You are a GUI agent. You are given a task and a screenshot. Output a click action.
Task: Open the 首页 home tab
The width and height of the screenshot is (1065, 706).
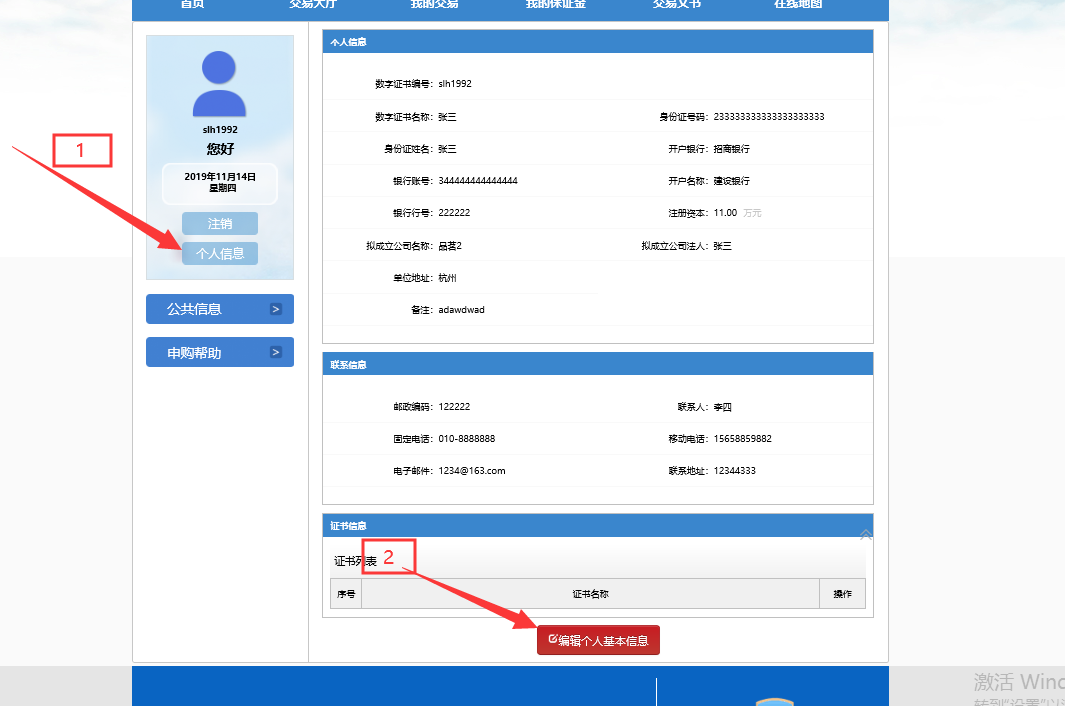pos(192,5)
